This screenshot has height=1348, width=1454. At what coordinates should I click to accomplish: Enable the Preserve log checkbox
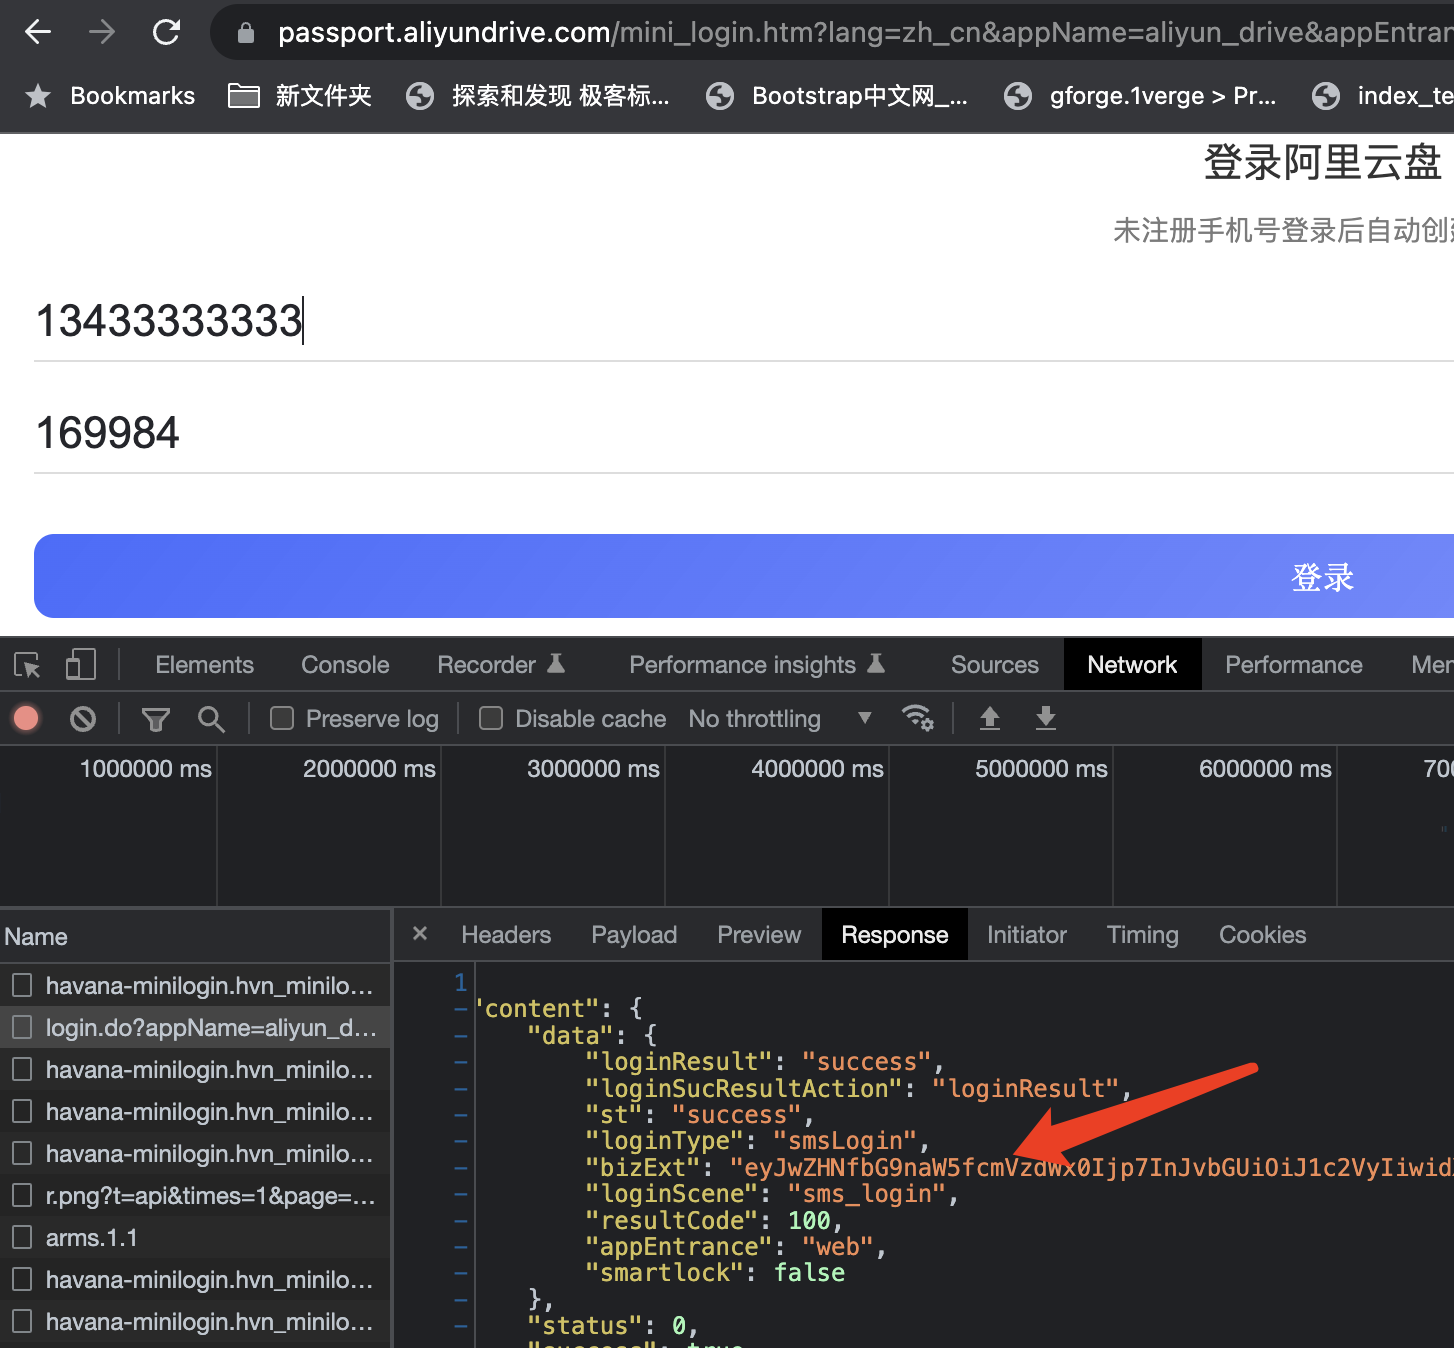(x=281, y=718)
